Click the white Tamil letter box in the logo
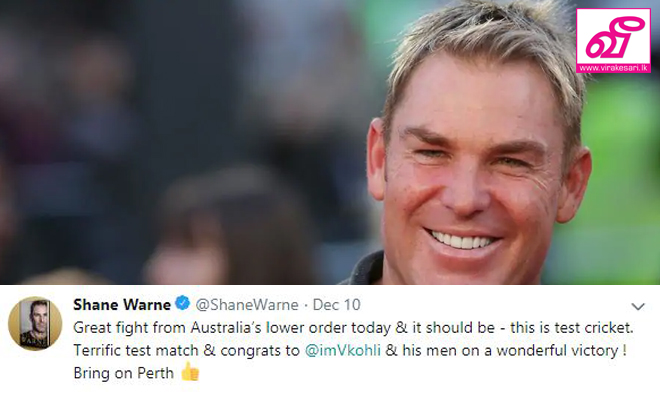 point(613,38)
